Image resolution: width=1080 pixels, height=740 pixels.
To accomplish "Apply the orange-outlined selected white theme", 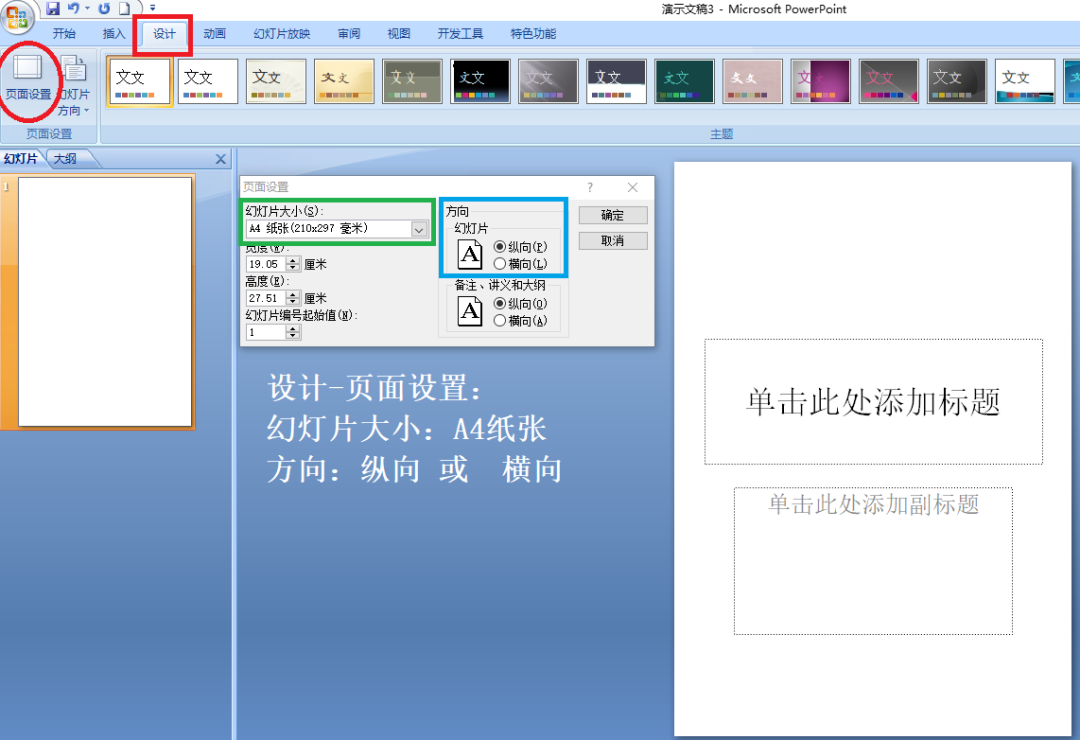I will coord(139,81).
